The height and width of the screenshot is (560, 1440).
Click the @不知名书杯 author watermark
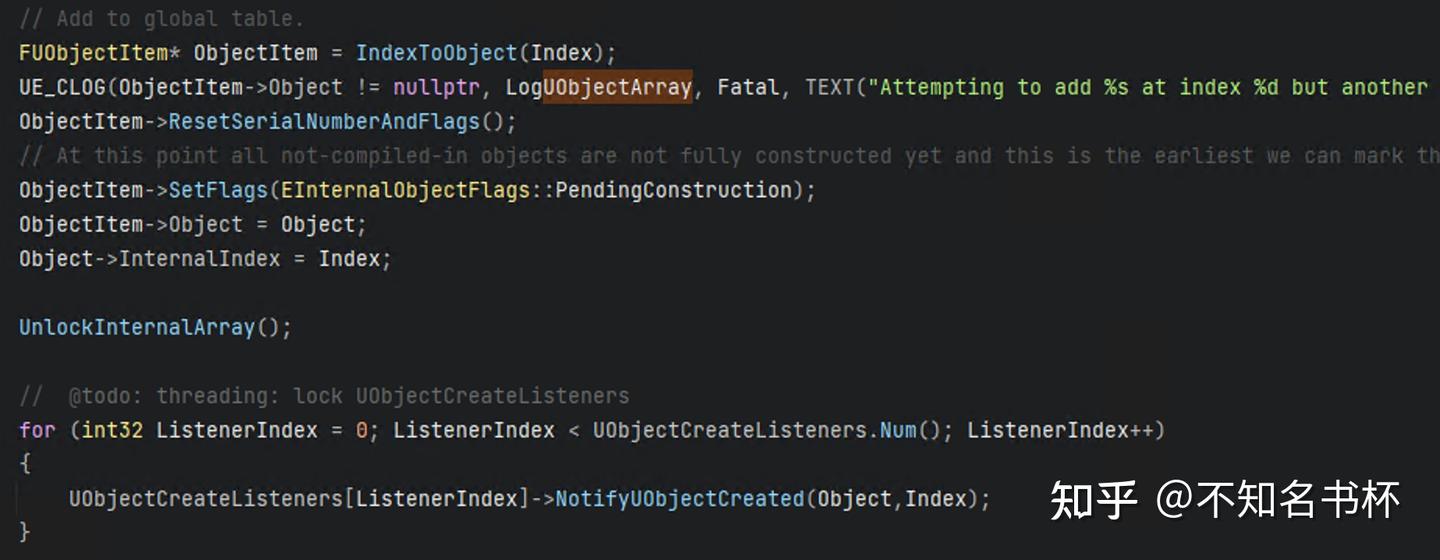[x=1277, y=499]
